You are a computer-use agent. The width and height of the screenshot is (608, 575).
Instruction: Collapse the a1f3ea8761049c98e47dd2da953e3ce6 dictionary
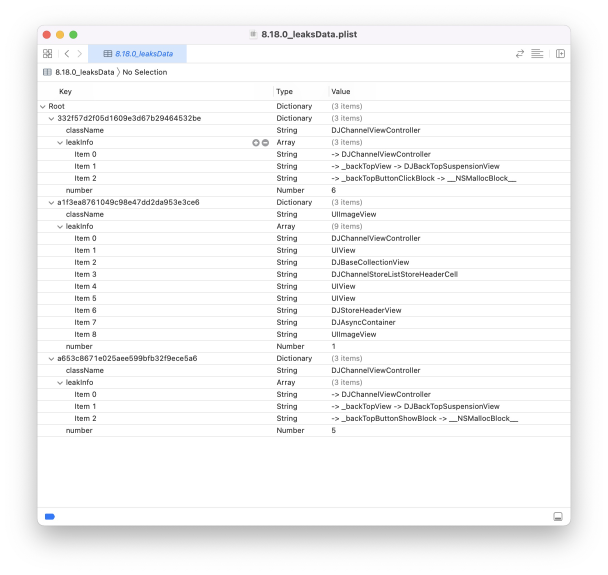(51, 203)
